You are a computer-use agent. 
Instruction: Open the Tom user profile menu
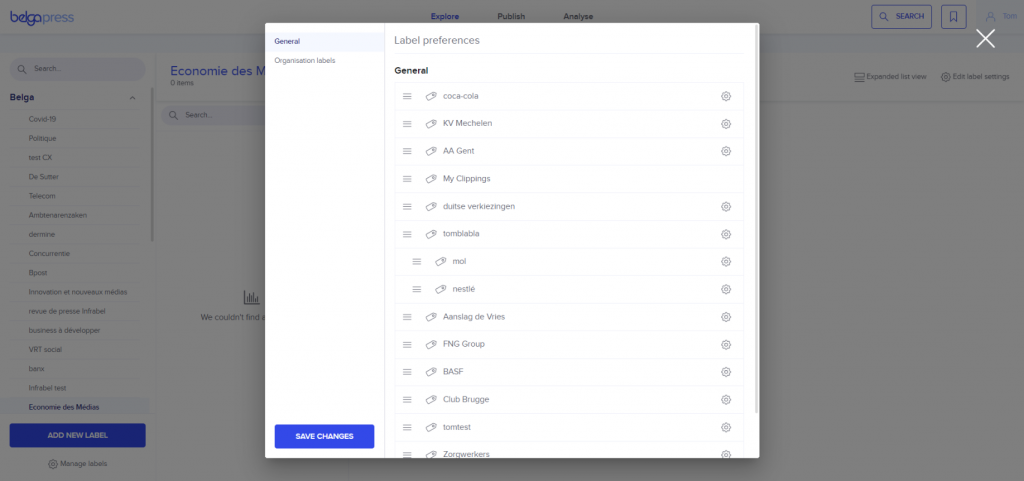tap(1000, 16)
